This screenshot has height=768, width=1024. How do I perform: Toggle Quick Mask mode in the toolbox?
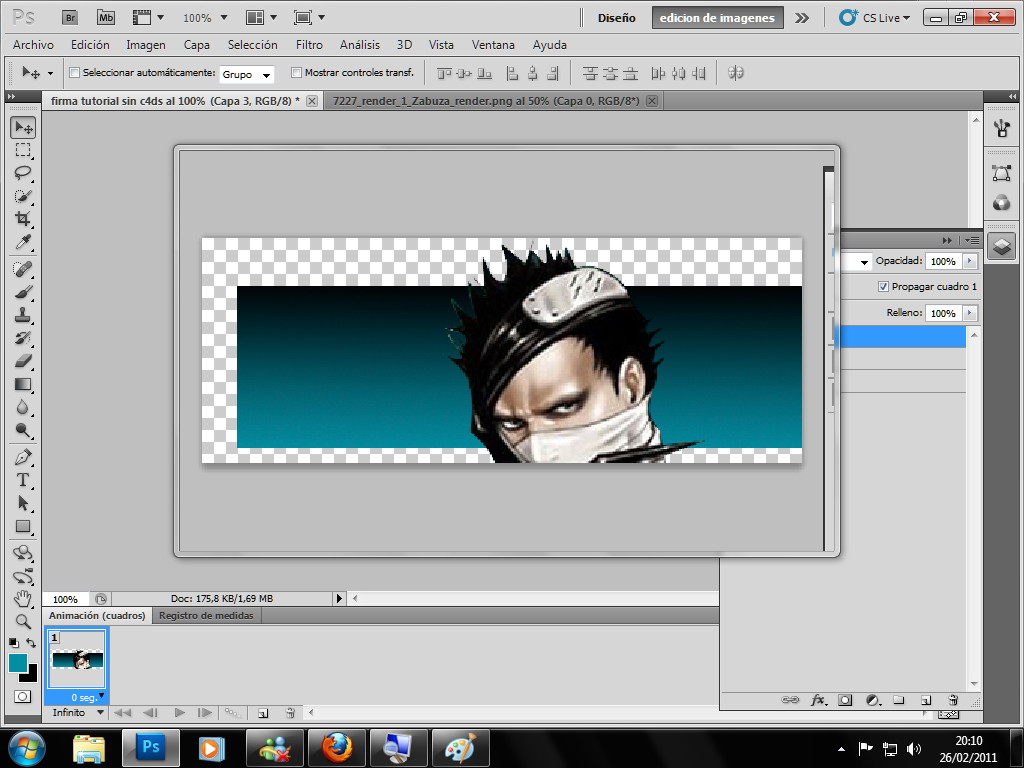[22, 697]
